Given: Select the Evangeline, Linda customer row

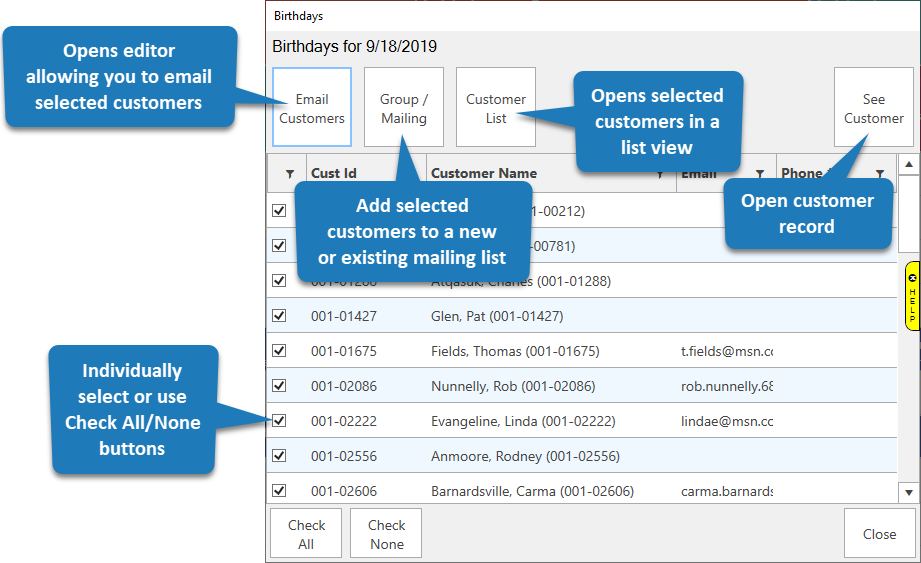Looking at the screenshot, I should (x=522, y=422).
